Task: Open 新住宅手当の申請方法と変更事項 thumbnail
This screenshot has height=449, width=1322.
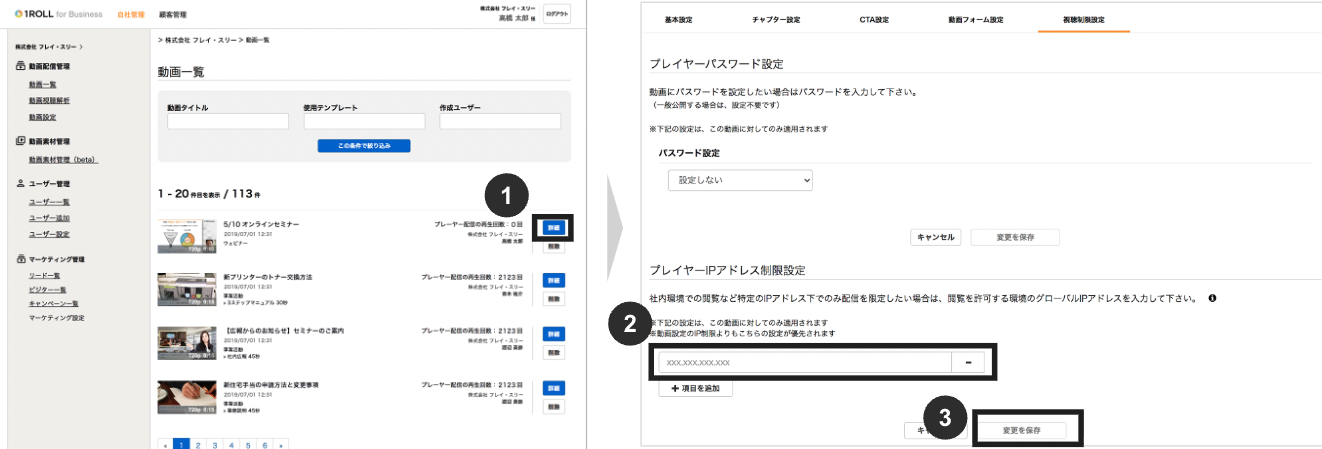Action: [x=187, y=397]
